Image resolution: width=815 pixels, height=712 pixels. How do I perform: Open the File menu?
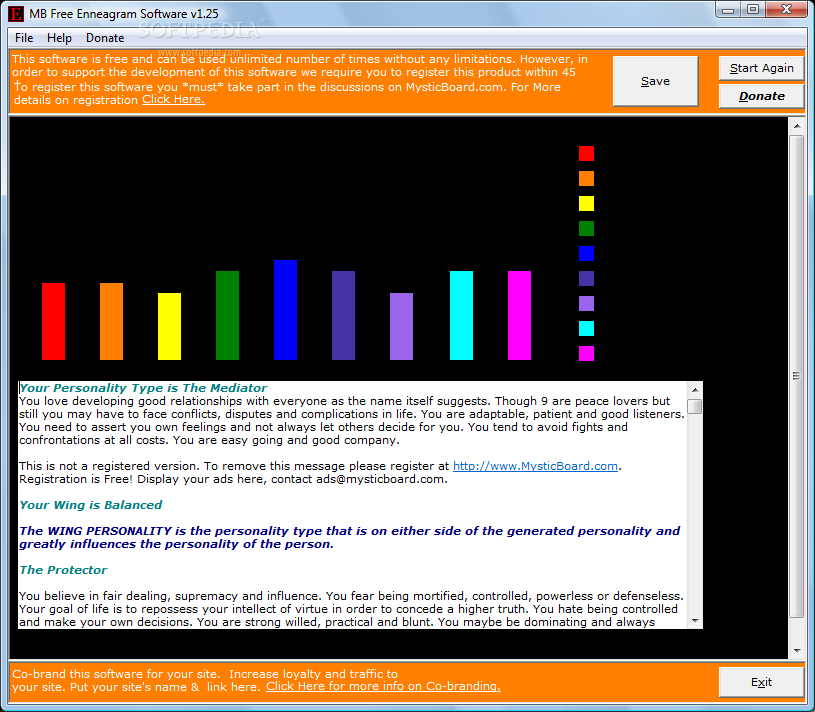(23, 37)
